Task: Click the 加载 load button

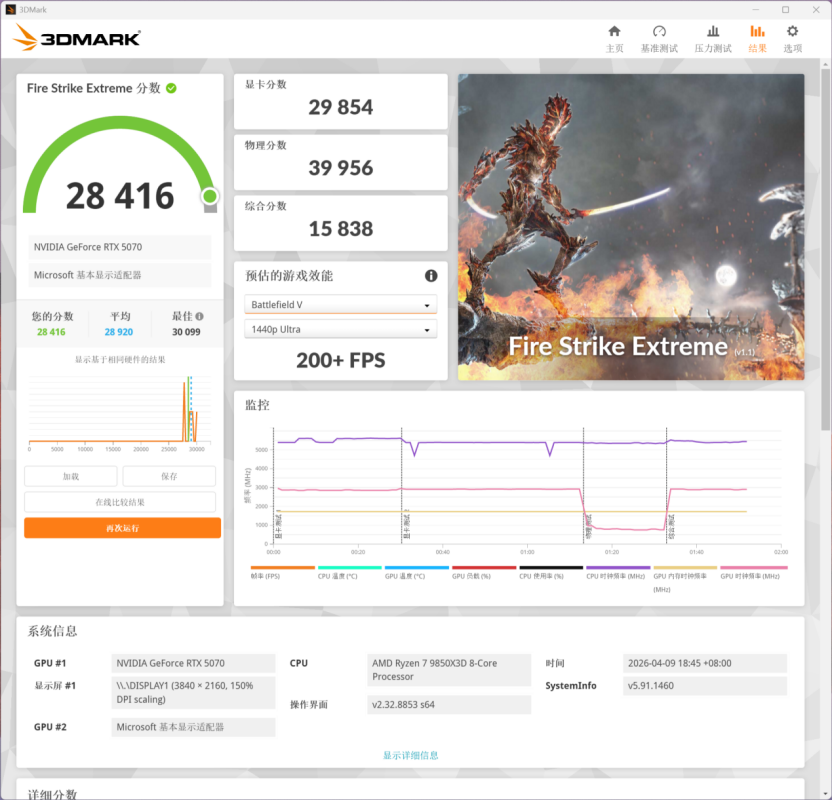Action: [x=71, y=477]
